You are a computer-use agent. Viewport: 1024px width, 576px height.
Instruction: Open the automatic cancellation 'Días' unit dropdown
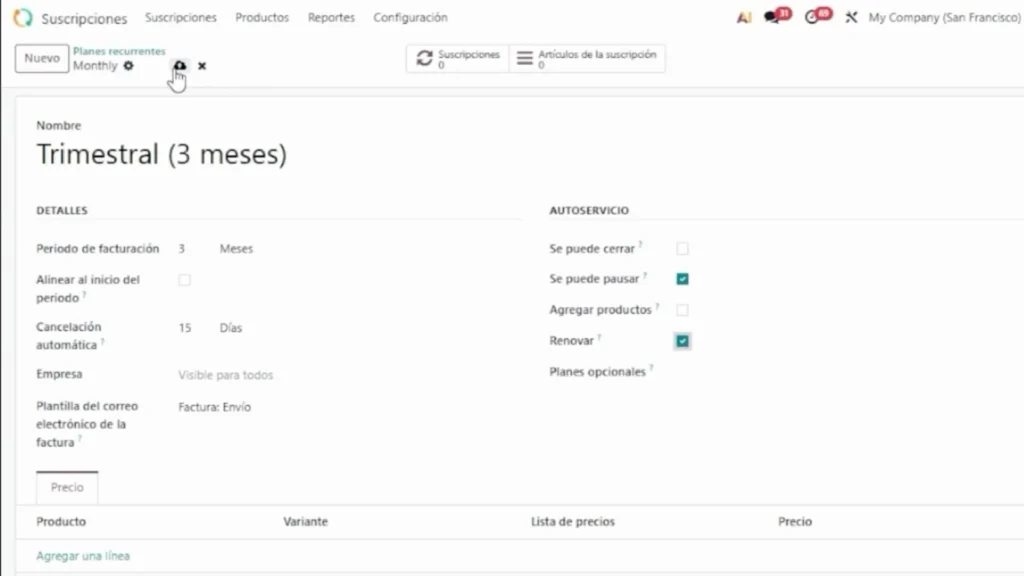pos(231,328)
